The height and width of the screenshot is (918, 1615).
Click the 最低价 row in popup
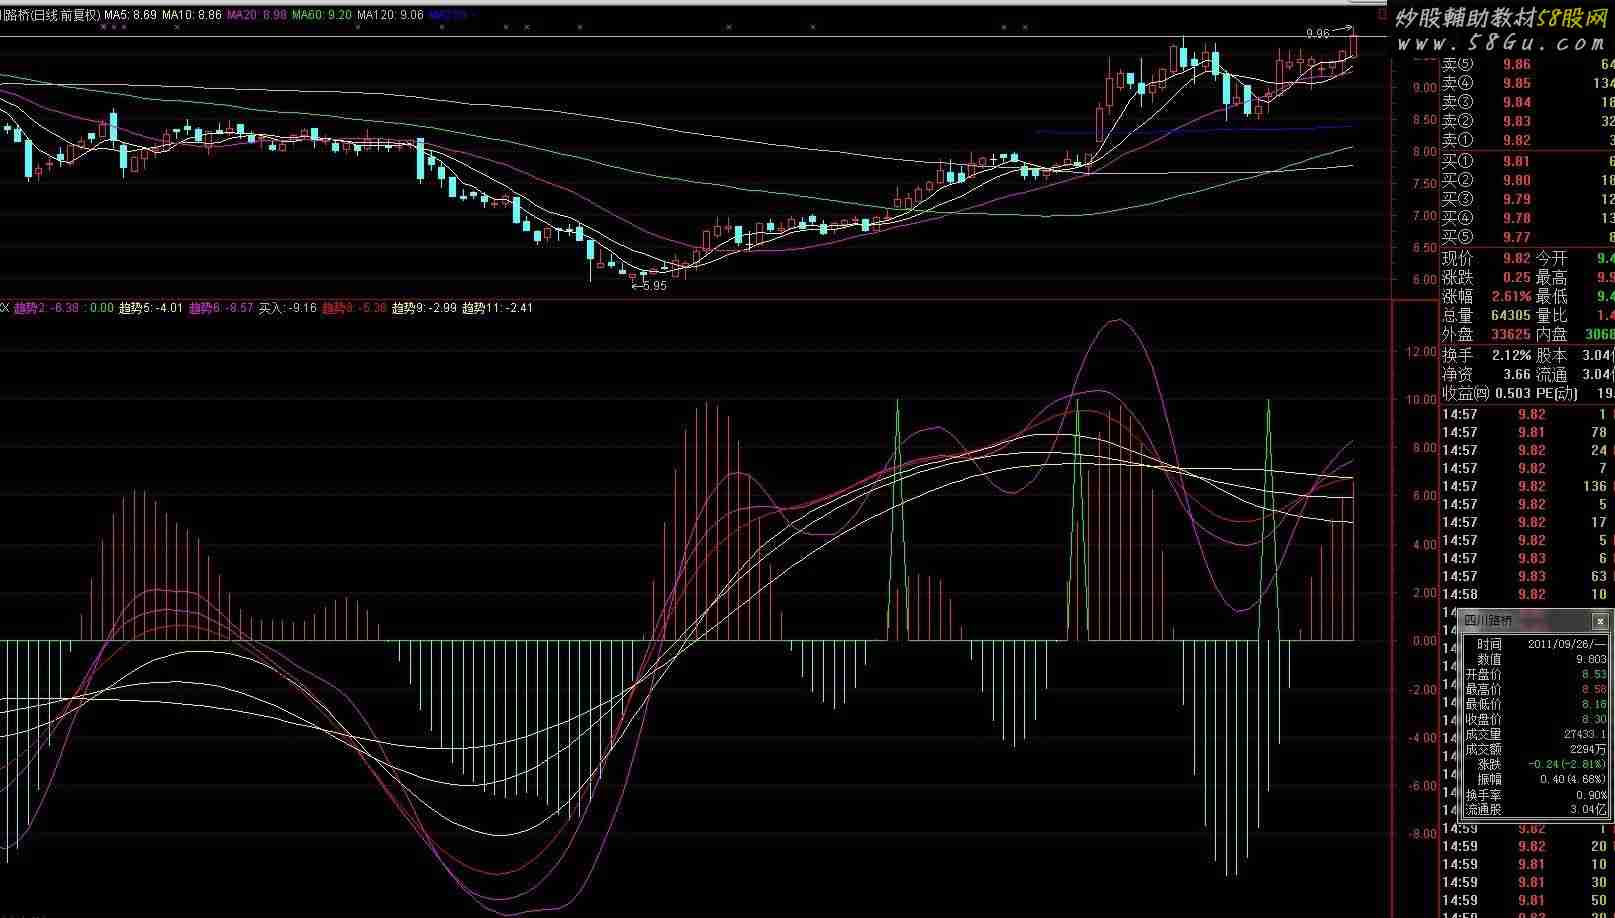[x=1535, y=704]
